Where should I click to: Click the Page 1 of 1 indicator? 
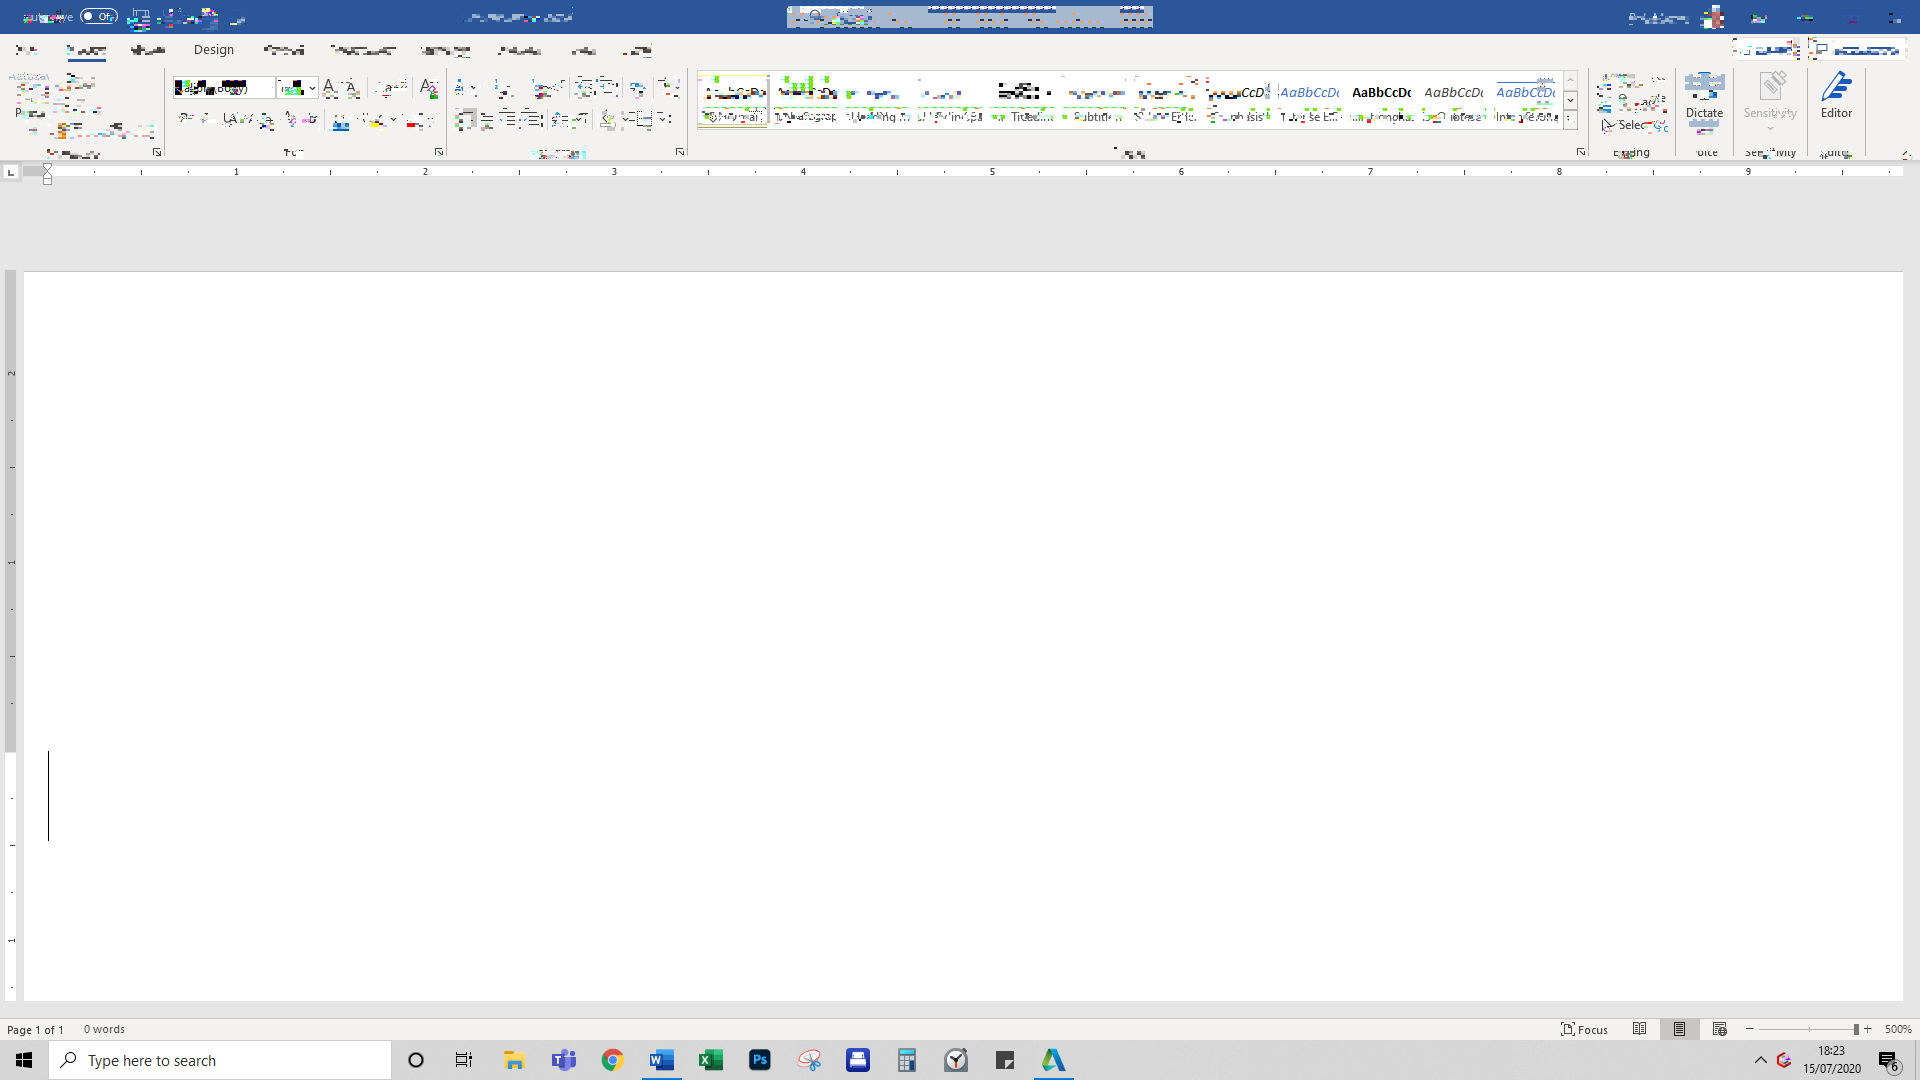coord(35,1029)
